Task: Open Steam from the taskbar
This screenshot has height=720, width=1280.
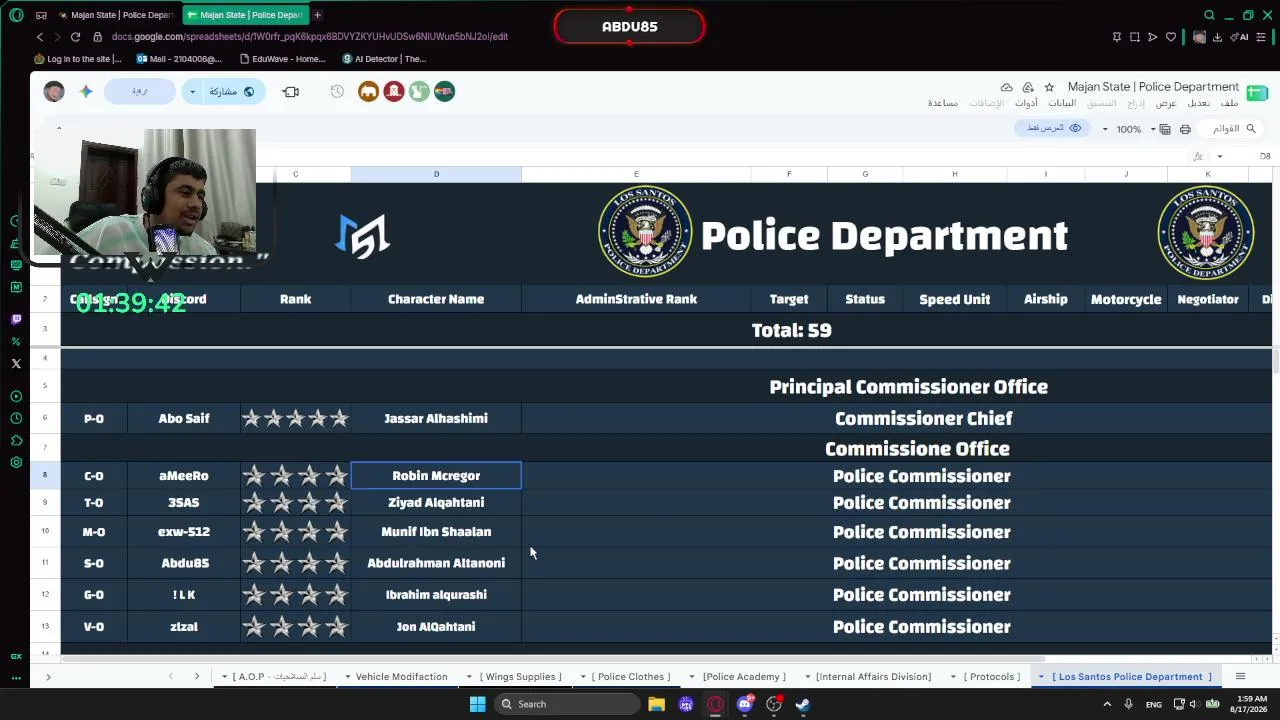Action: pos(802,704)
